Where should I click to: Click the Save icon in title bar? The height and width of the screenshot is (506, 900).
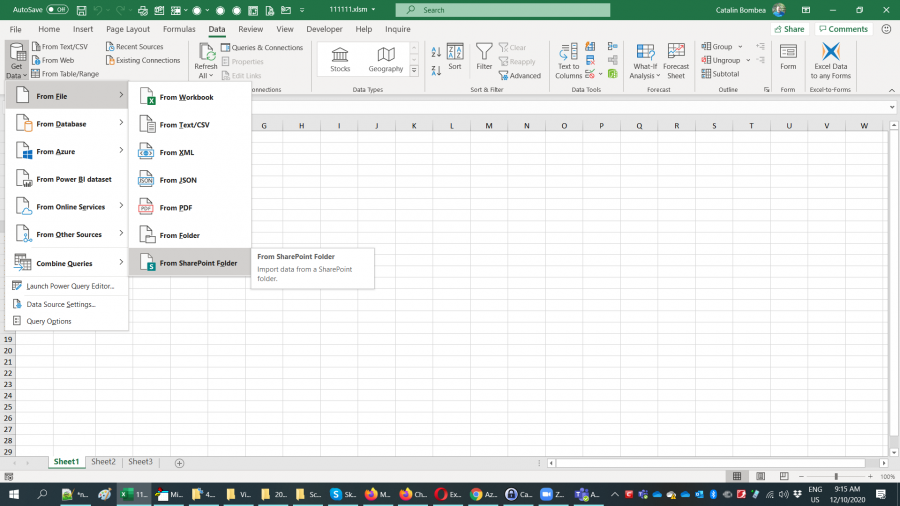(x=82, y=10)
